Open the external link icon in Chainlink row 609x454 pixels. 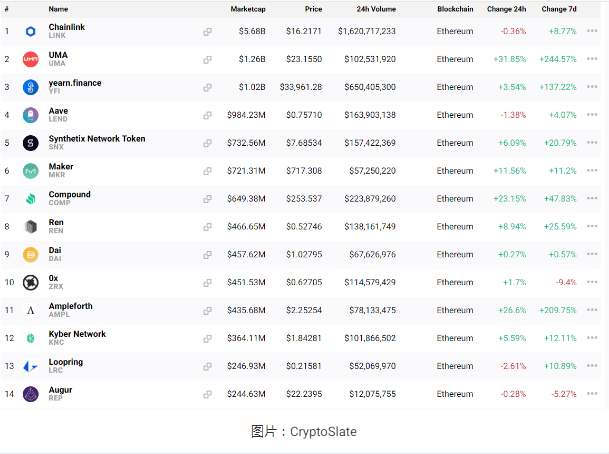[x=207, y=32]
